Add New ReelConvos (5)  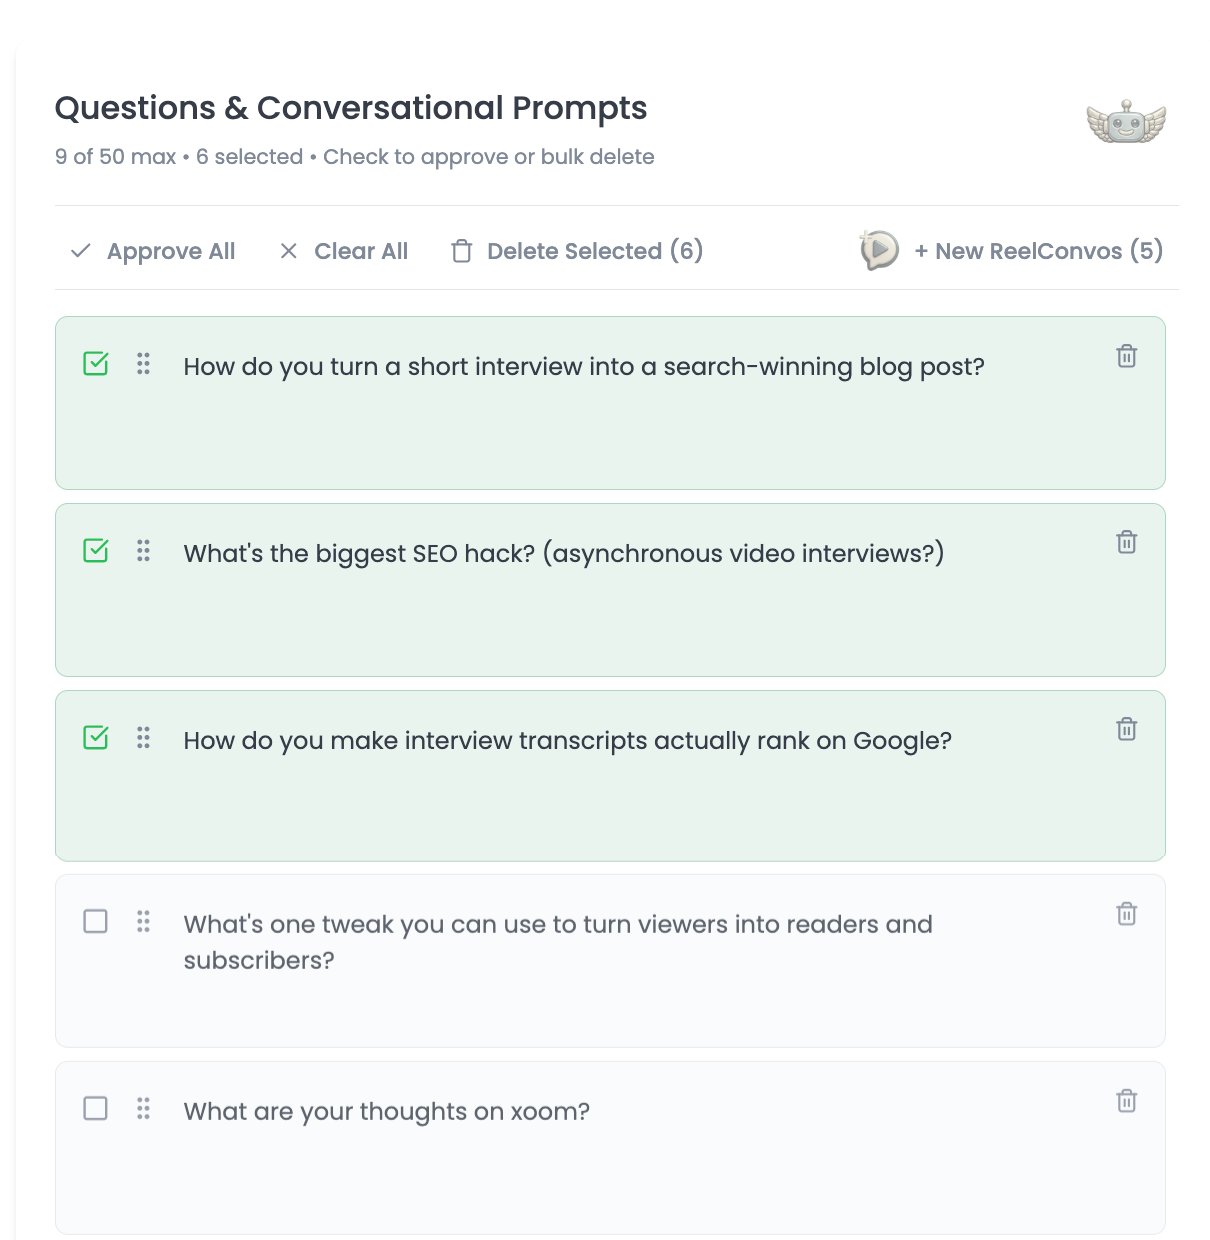(x=1038, y=251)
